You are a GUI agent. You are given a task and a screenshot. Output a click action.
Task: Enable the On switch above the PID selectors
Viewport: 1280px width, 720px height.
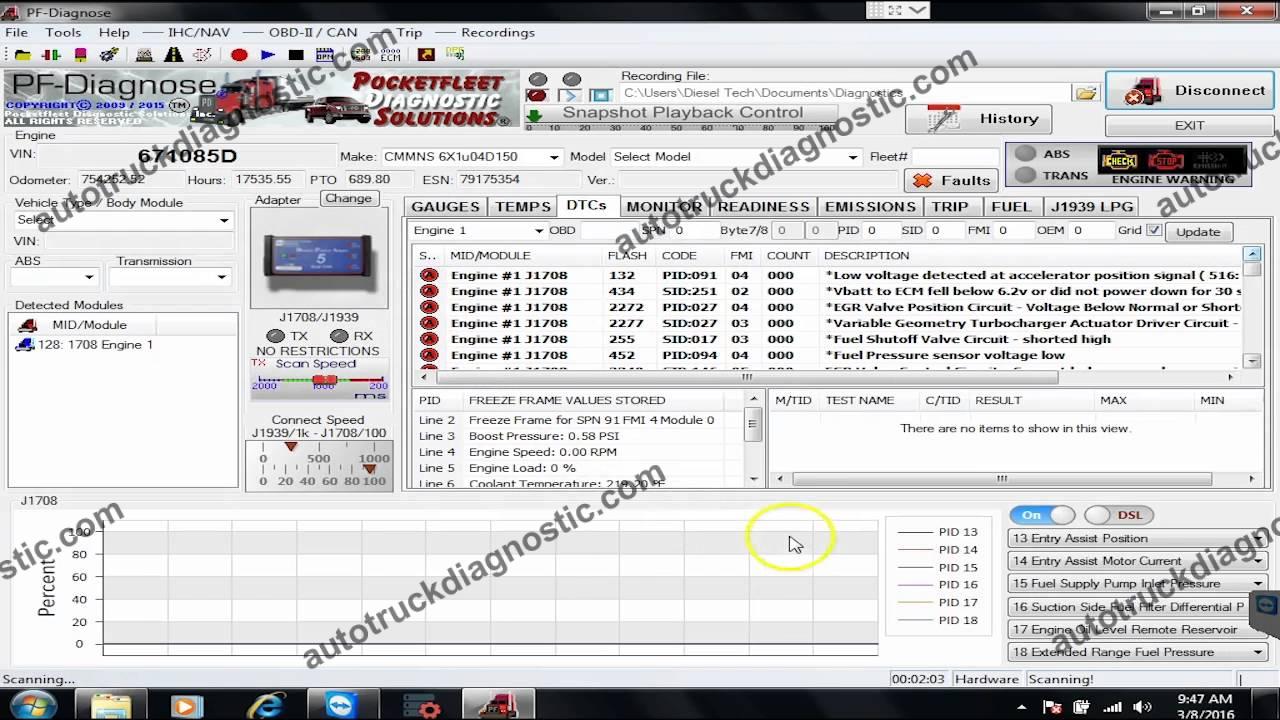(x=1040, y=515)
